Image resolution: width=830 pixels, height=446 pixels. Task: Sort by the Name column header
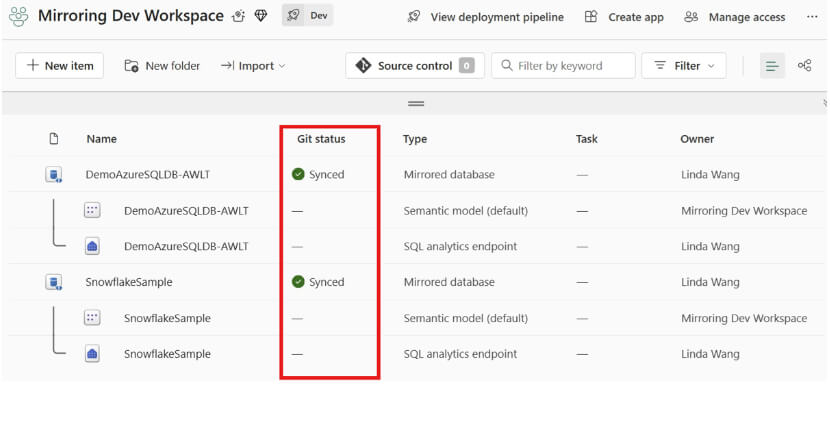point(101,139)
